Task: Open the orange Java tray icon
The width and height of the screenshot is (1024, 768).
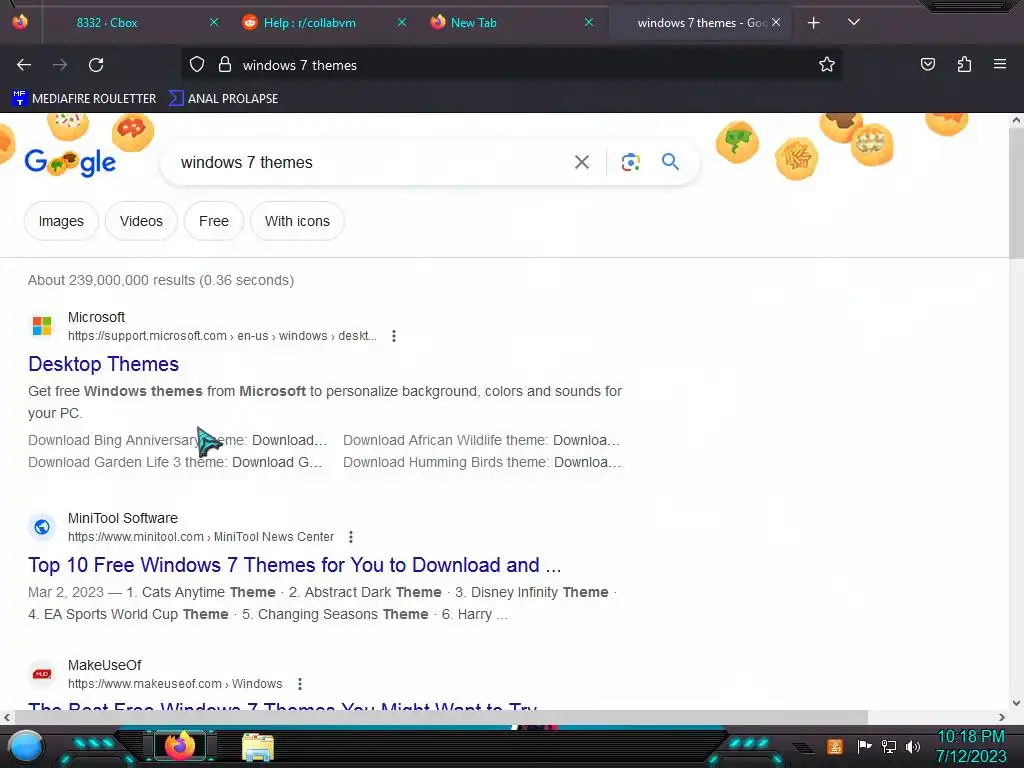Action: [x=835, y=746]
